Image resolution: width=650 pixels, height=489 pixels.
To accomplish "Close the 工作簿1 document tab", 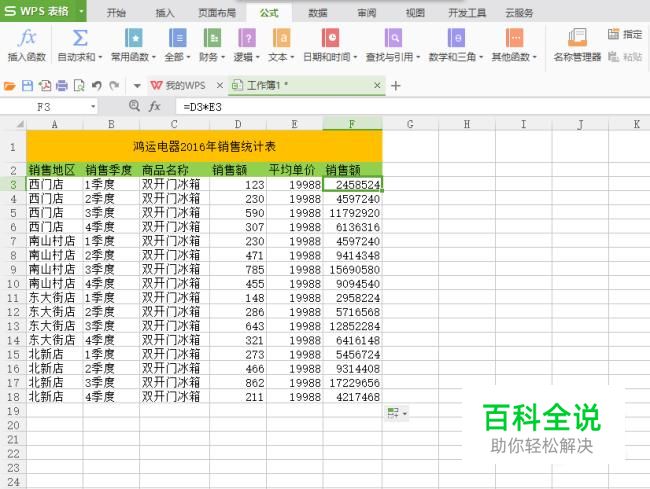I will click(377, 85).
